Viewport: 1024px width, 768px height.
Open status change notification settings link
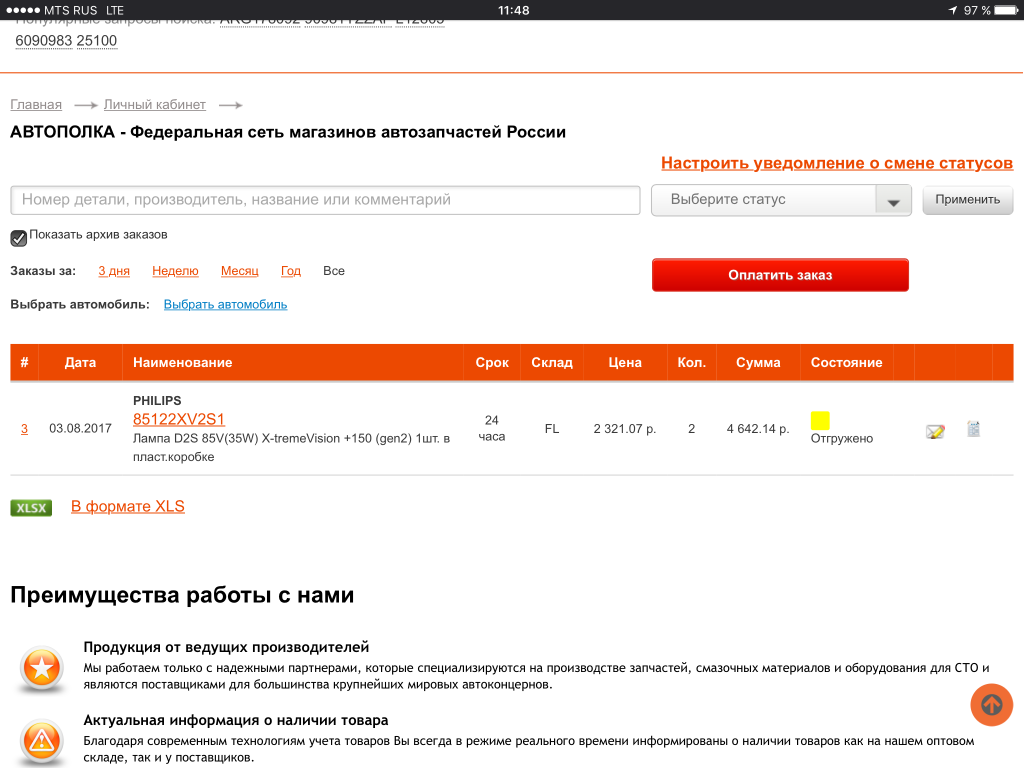[836, 163]
